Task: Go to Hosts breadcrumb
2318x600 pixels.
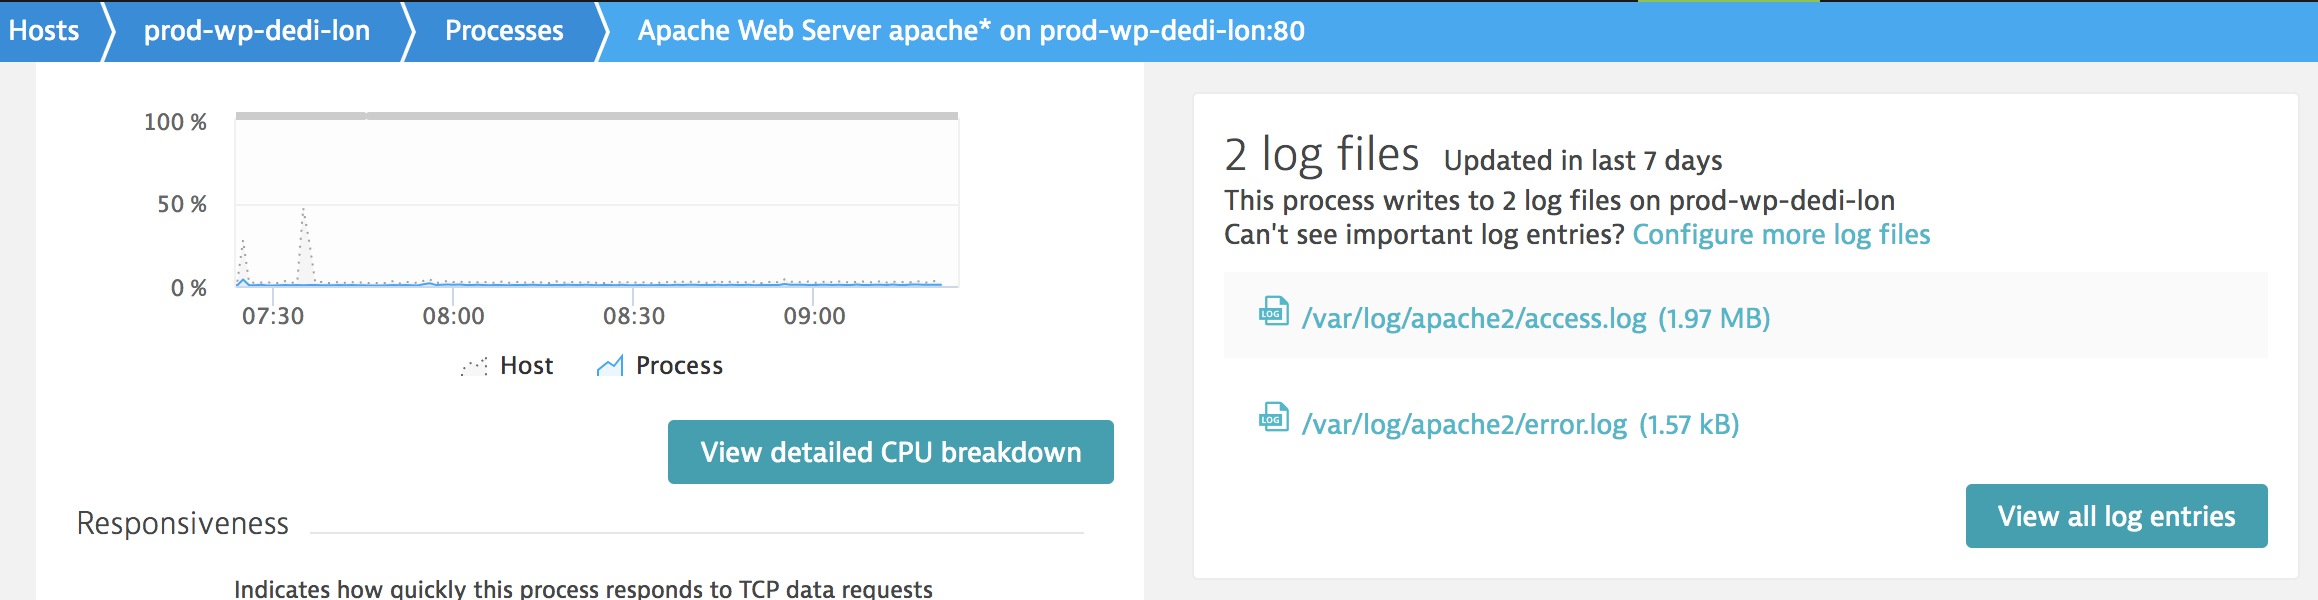Action: [x=44, y=31]
